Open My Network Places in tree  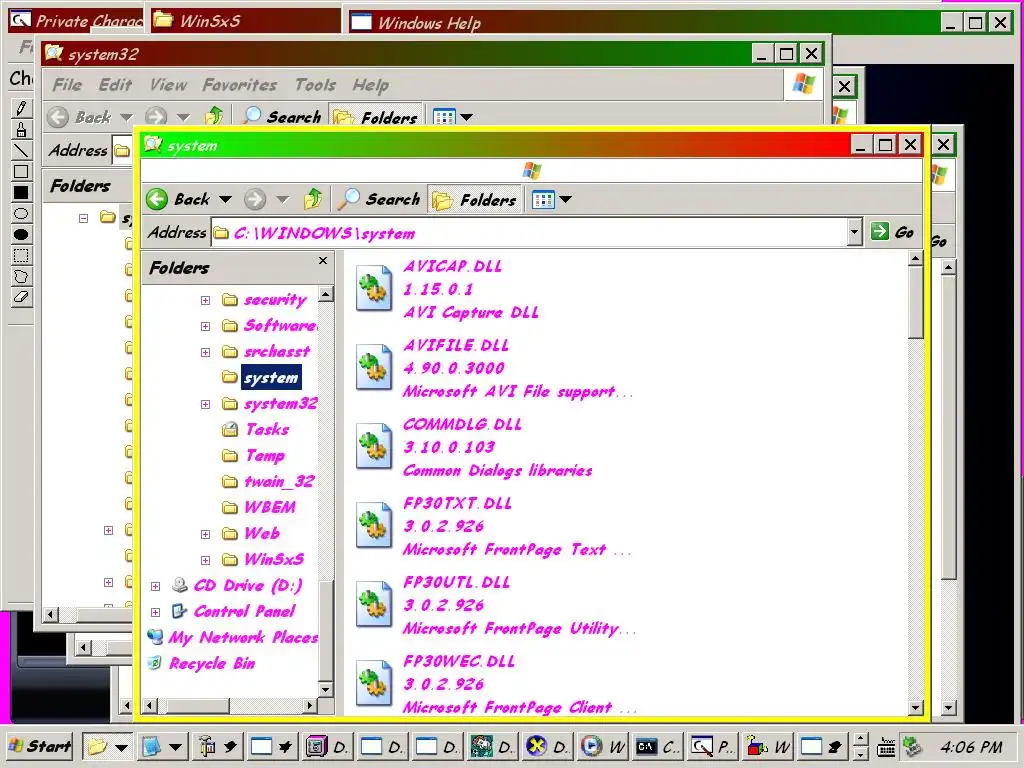[242, 637]
